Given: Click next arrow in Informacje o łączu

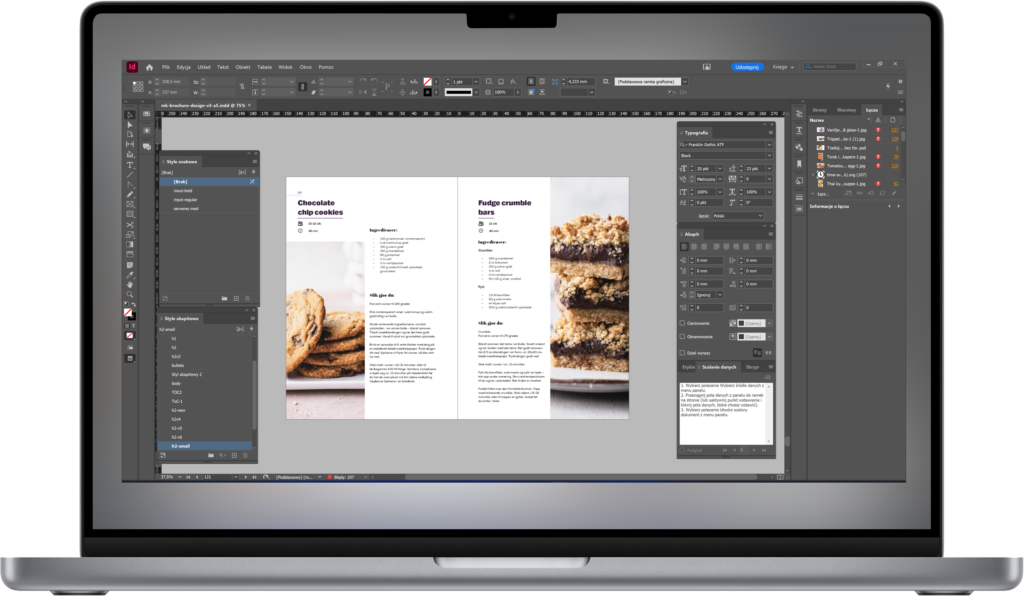Looking at the screenshot, I should [899, 206].
